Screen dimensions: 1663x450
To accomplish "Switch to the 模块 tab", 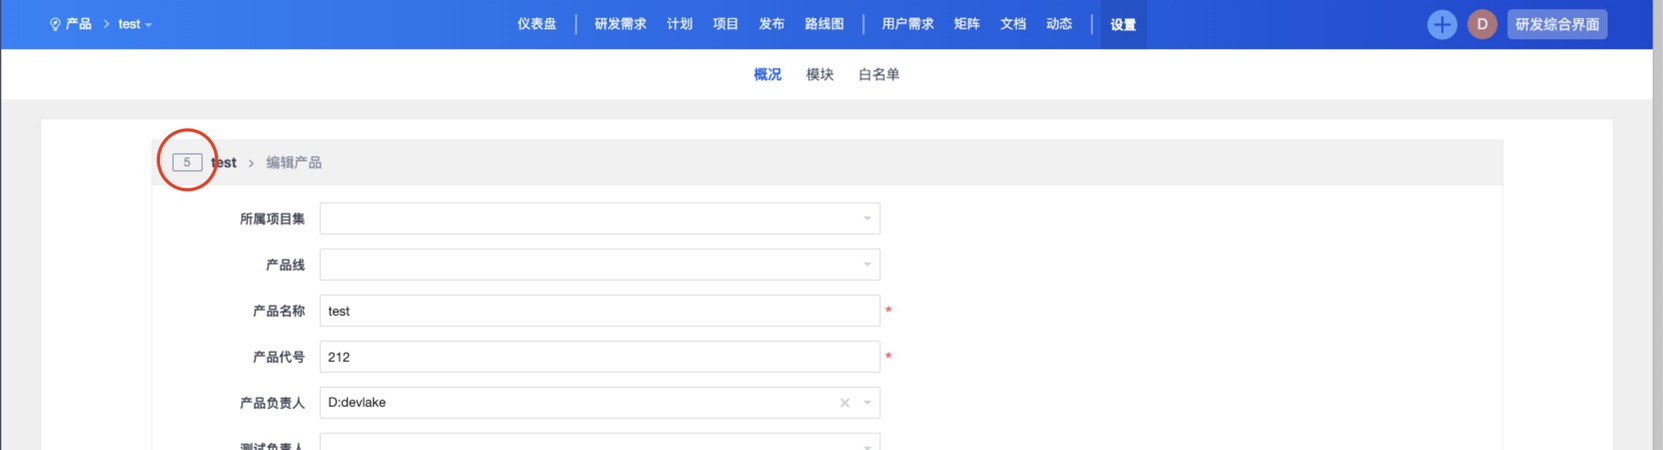I will [x=820, y=75].
